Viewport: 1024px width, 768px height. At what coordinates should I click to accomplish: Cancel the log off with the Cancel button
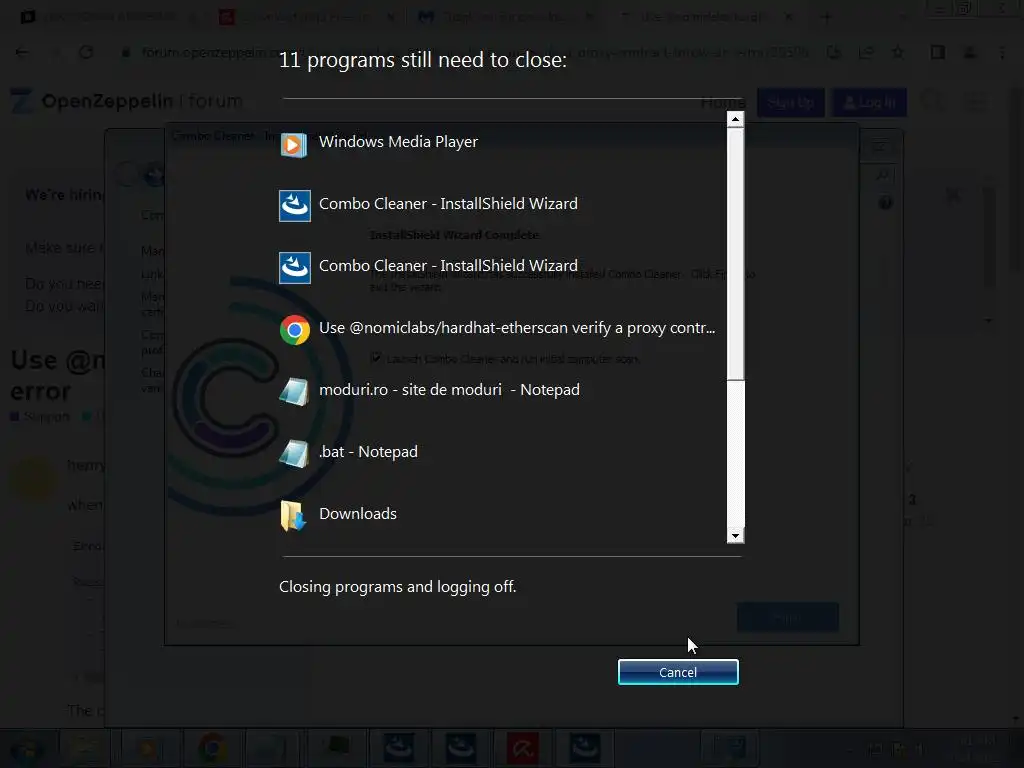tap(678, 672)
